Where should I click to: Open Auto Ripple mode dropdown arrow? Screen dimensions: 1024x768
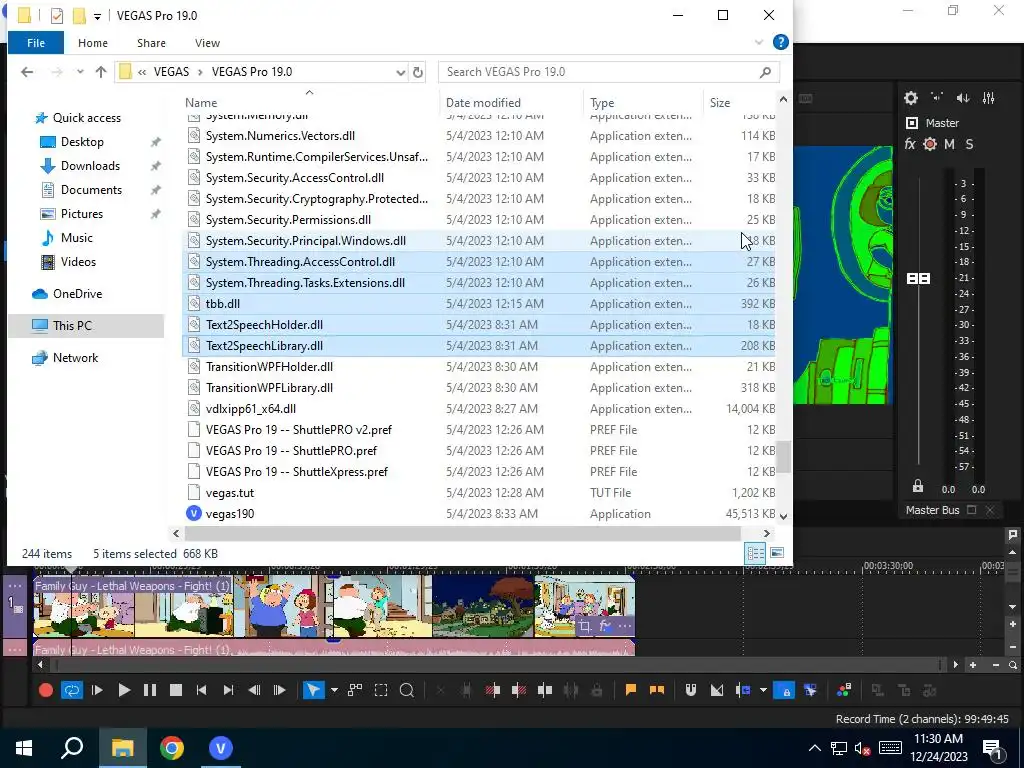click(763, 690)
